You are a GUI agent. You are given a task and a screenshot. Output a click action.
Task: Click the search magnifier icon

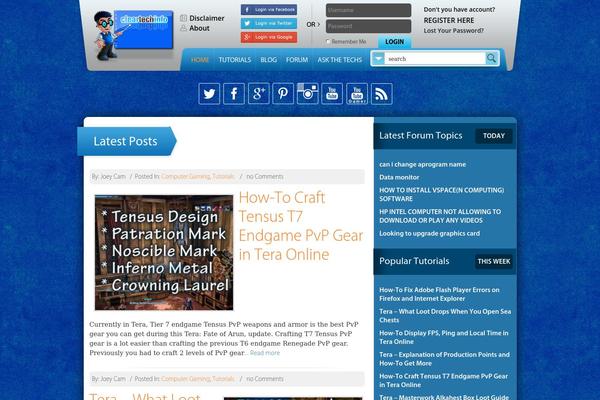click(491, 59)
